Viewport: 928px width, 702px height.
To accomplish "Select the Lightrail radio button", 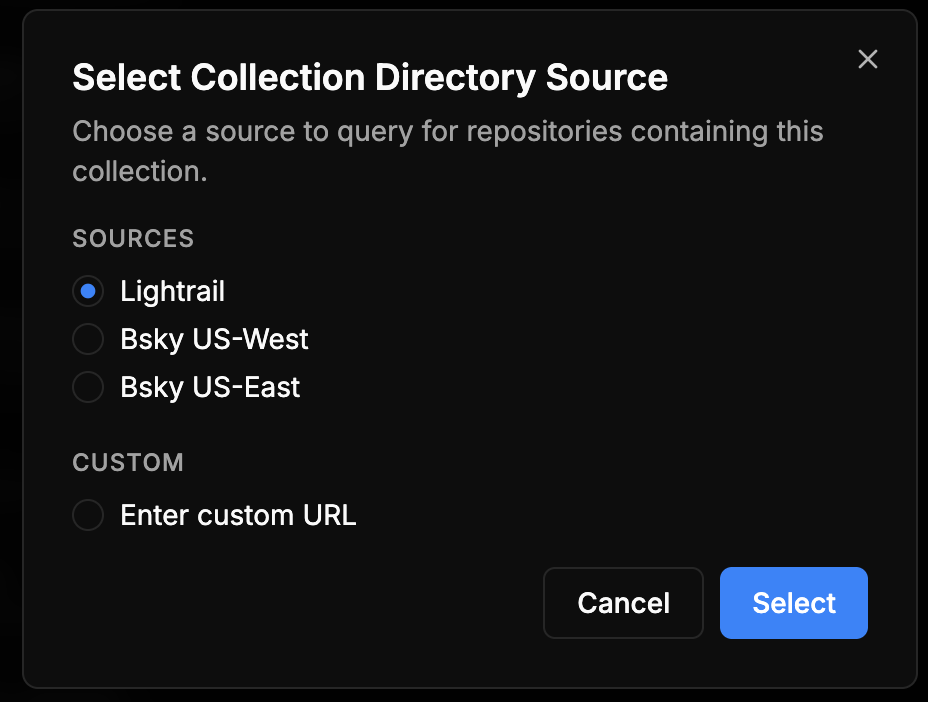I will coord(88,291).
